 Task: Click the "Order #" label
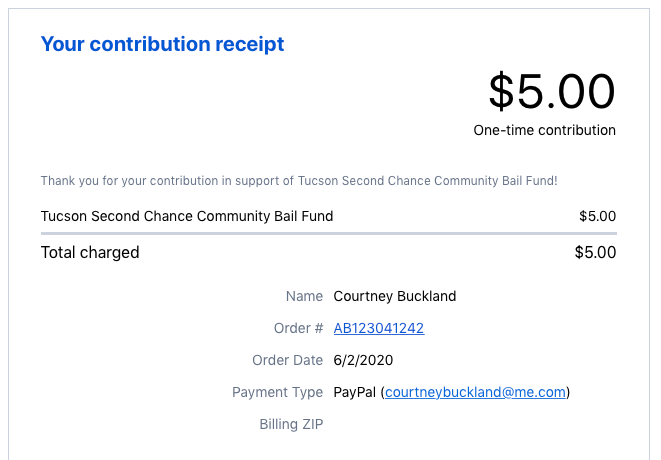coord(298,328)
